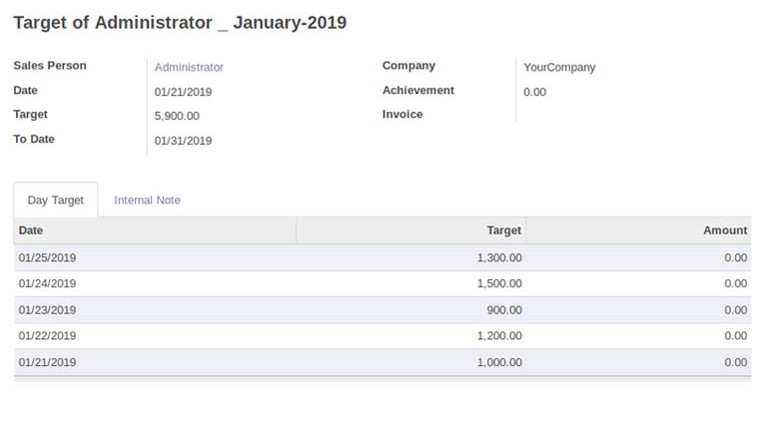Click the YourCompany company value
This screenshot has height=425, width=761.
559,67
